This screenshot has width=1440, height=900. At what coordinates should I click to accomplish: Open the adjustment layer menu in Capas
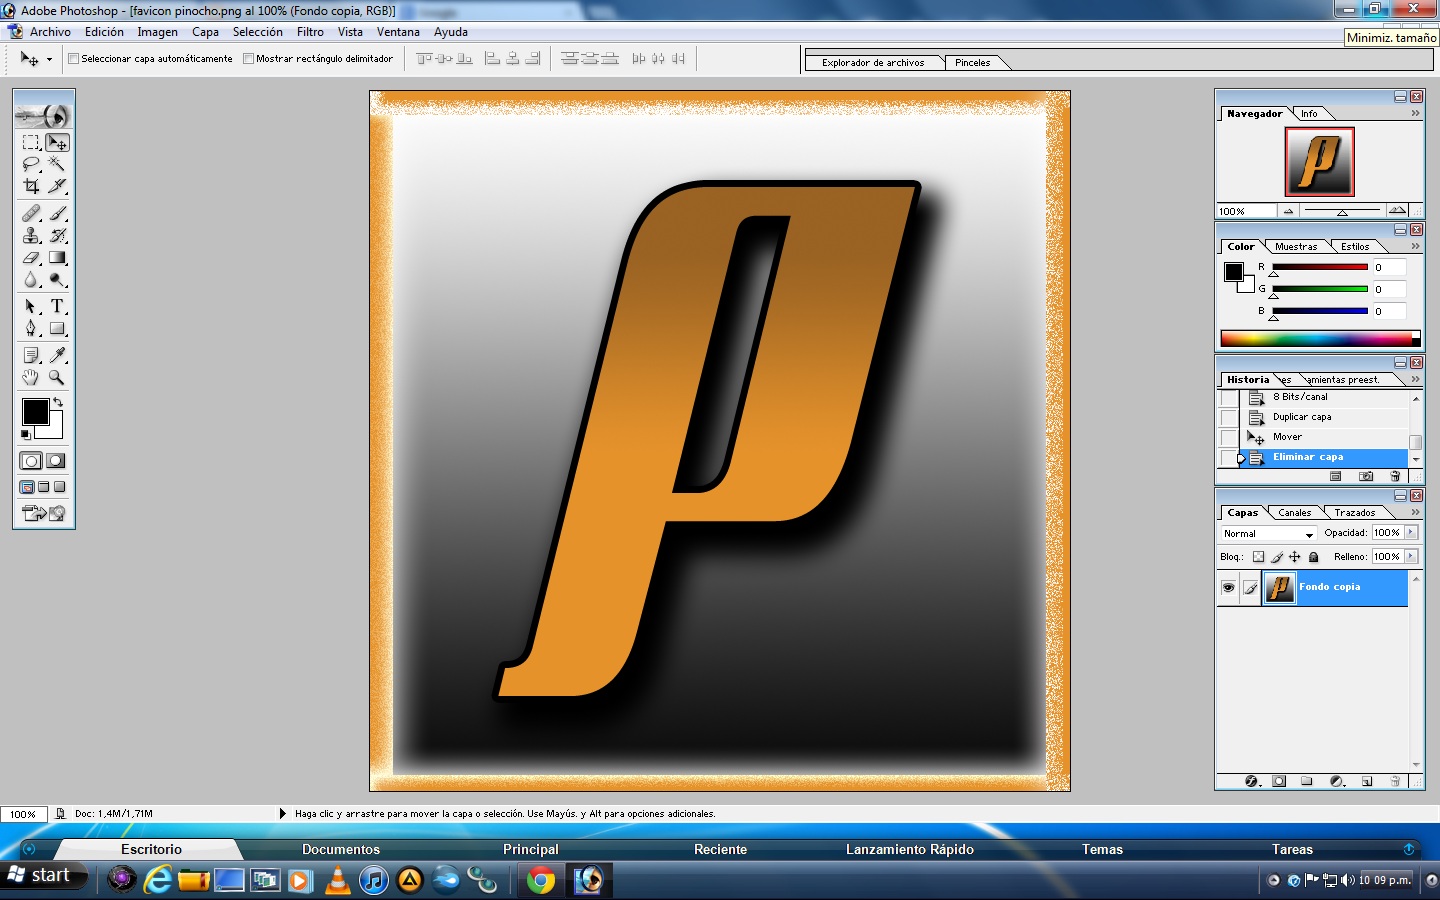coord(1337,781)
